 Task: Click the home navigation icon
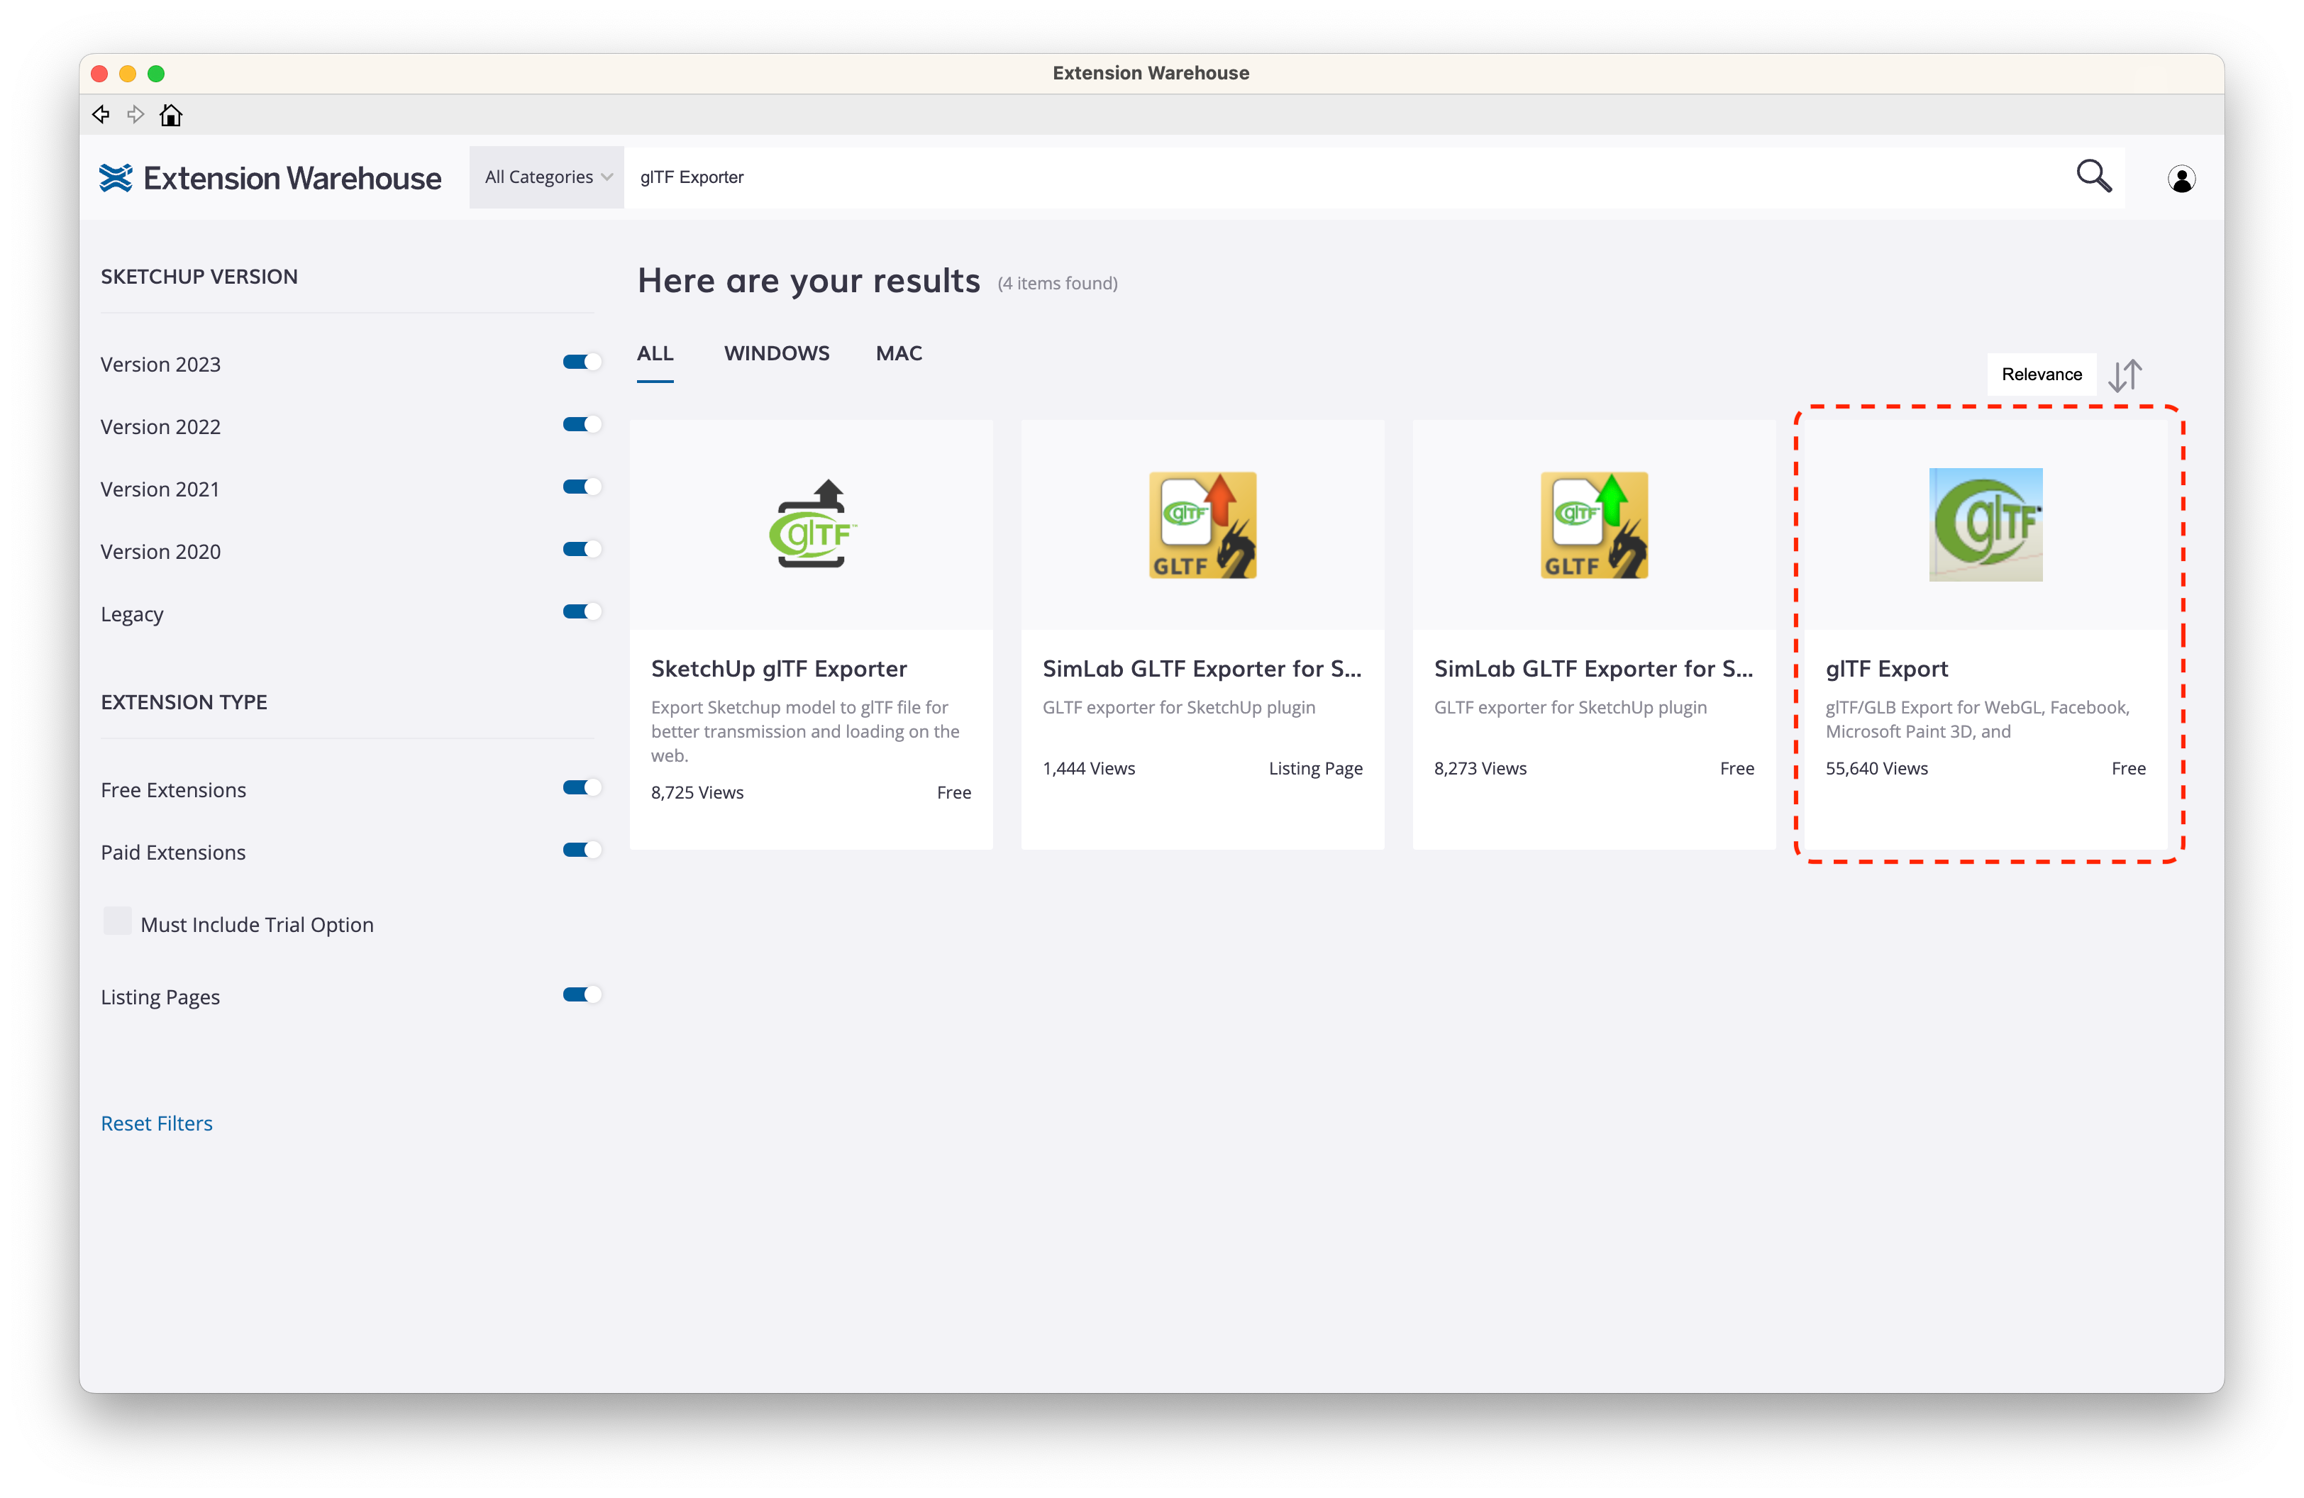[171, 115]
